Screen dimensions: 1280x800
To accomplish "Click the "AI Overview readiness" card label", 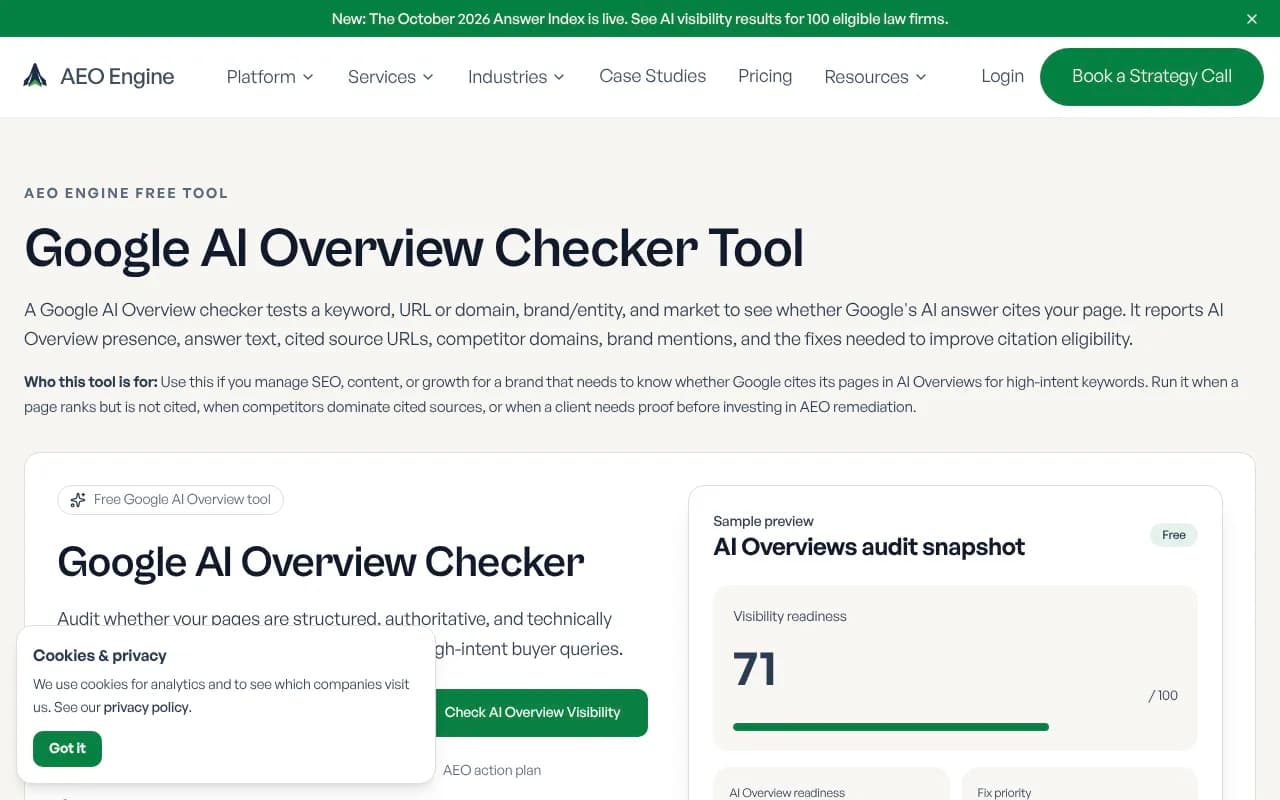I will tap(787, 792).
